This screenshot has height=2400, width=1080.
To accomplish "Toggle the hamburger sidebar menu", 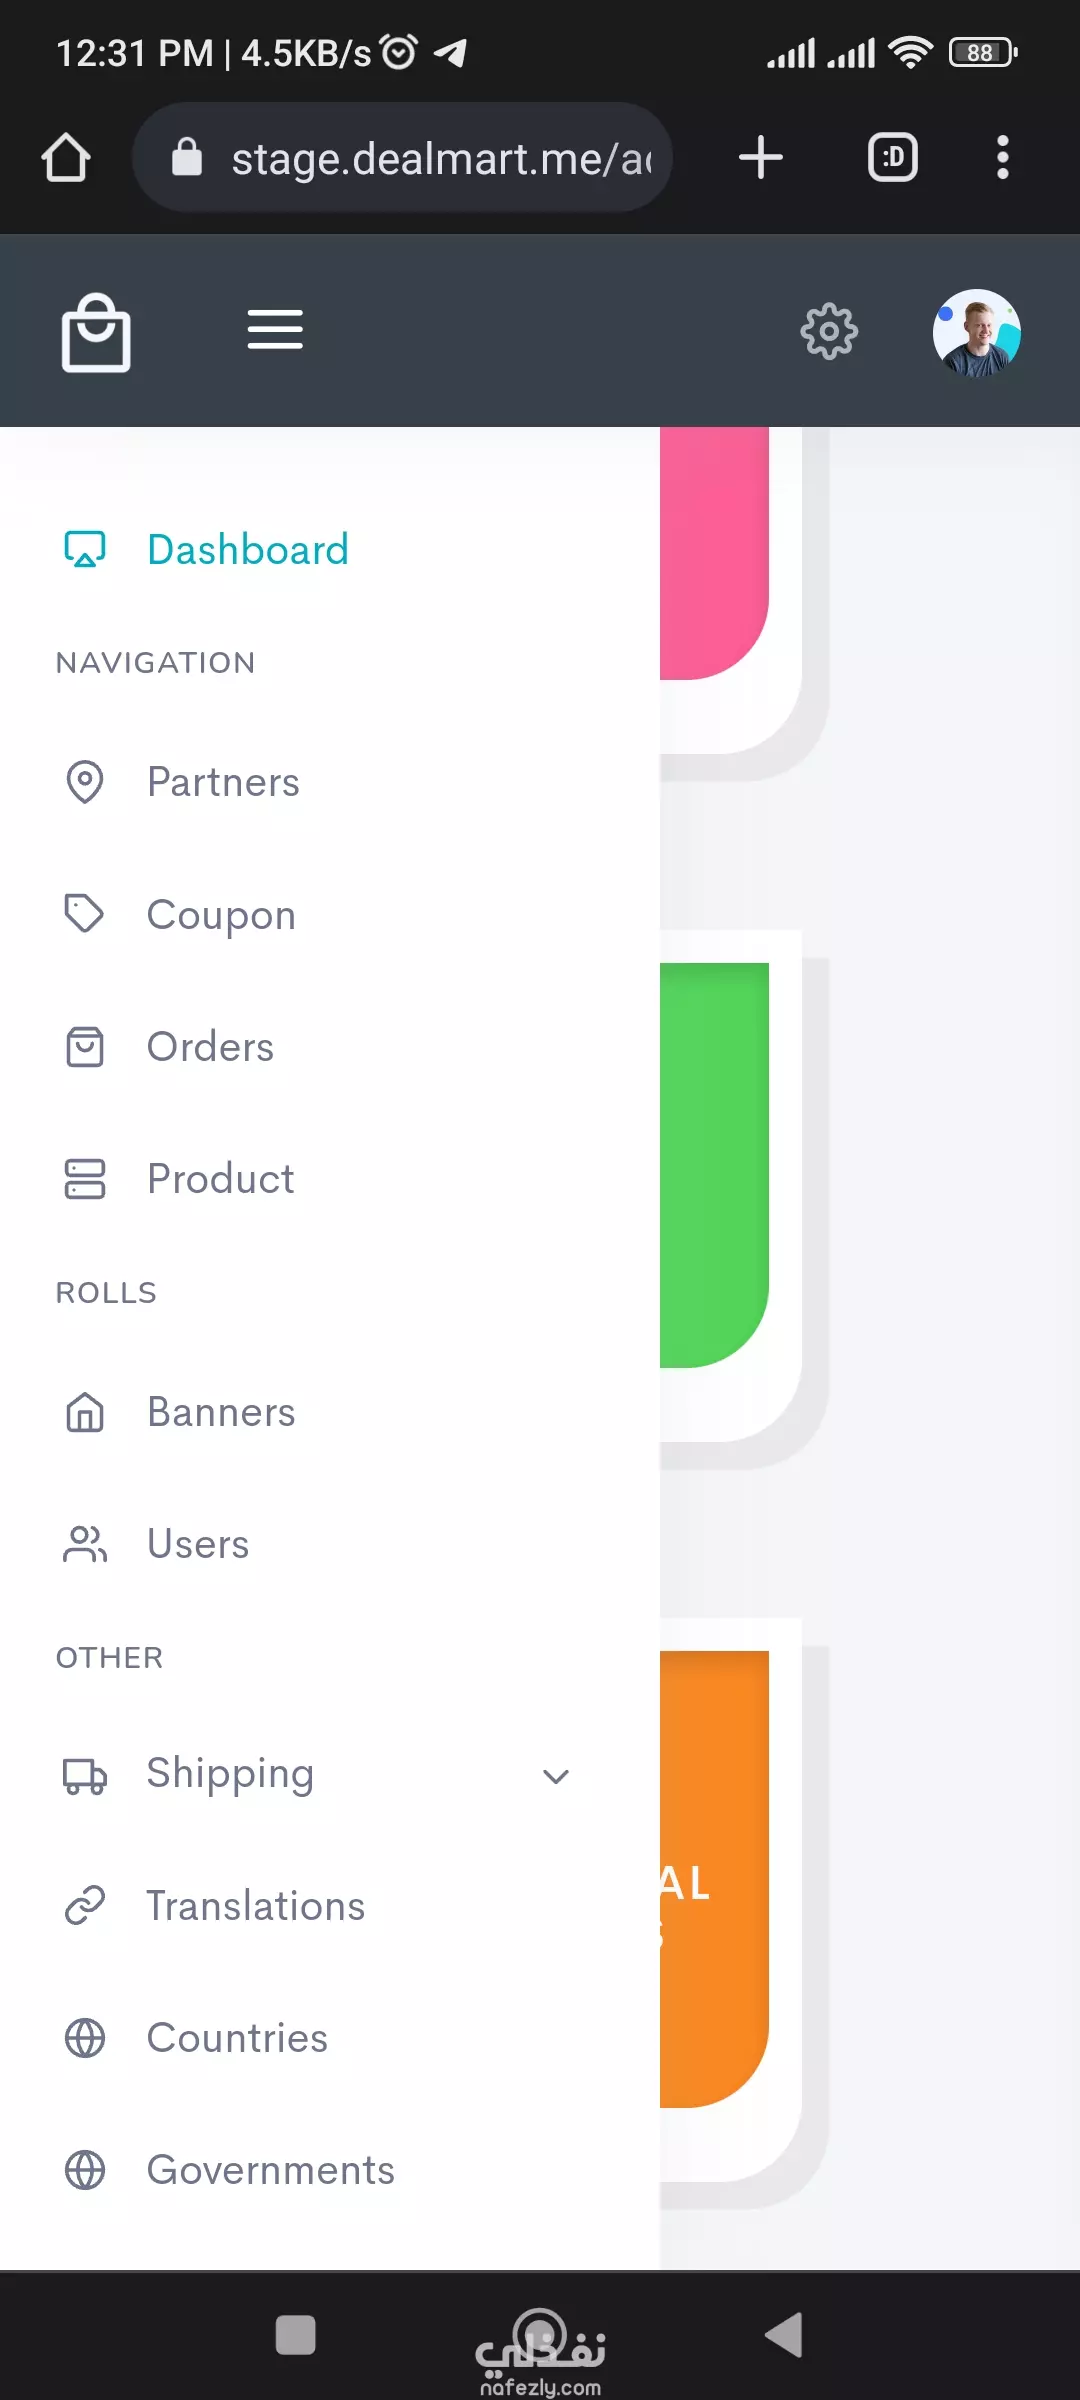I will tap(275, 330).
